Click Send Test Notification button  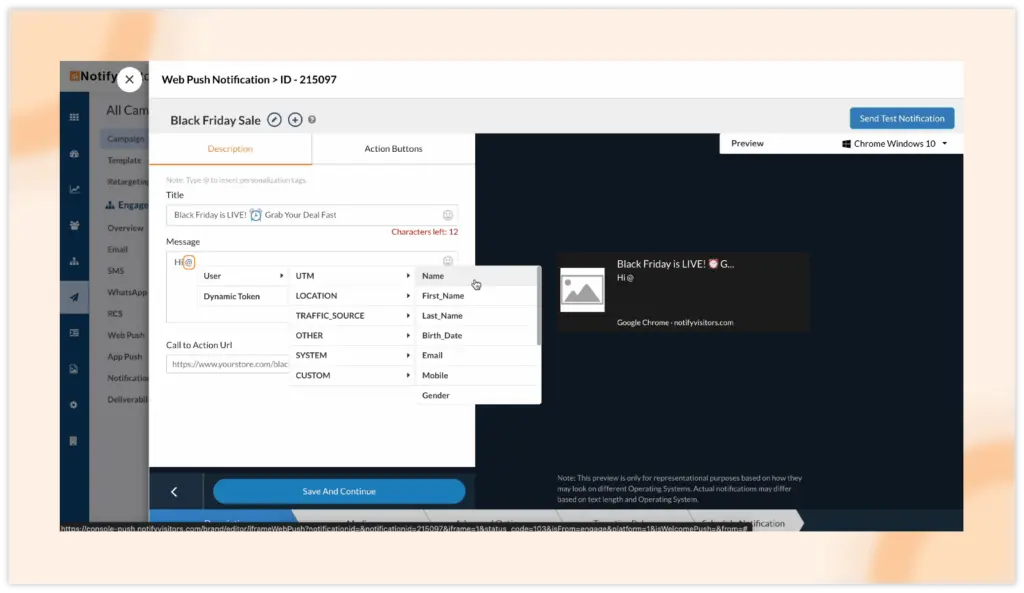[901, 118]
